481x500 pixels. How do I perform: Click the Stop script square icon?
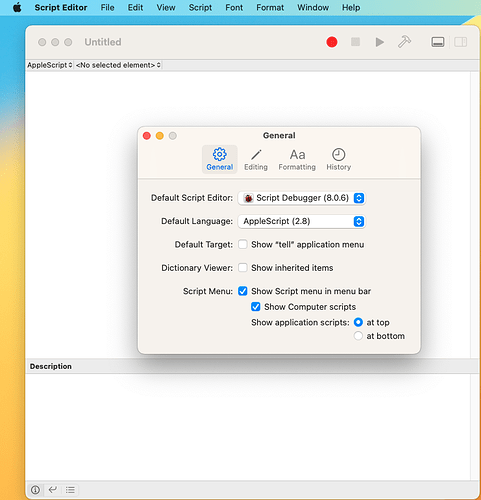[355, 42]
